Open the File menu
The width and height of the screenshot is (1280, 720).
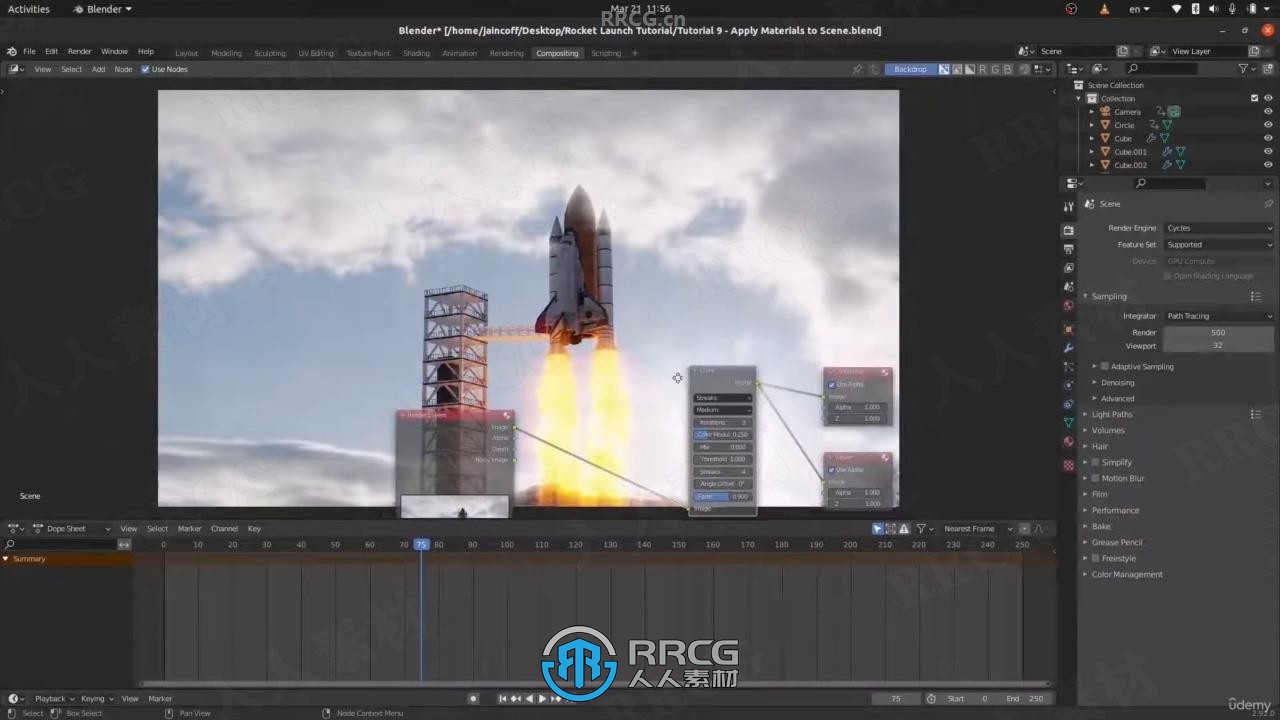[x=29, y=51]
